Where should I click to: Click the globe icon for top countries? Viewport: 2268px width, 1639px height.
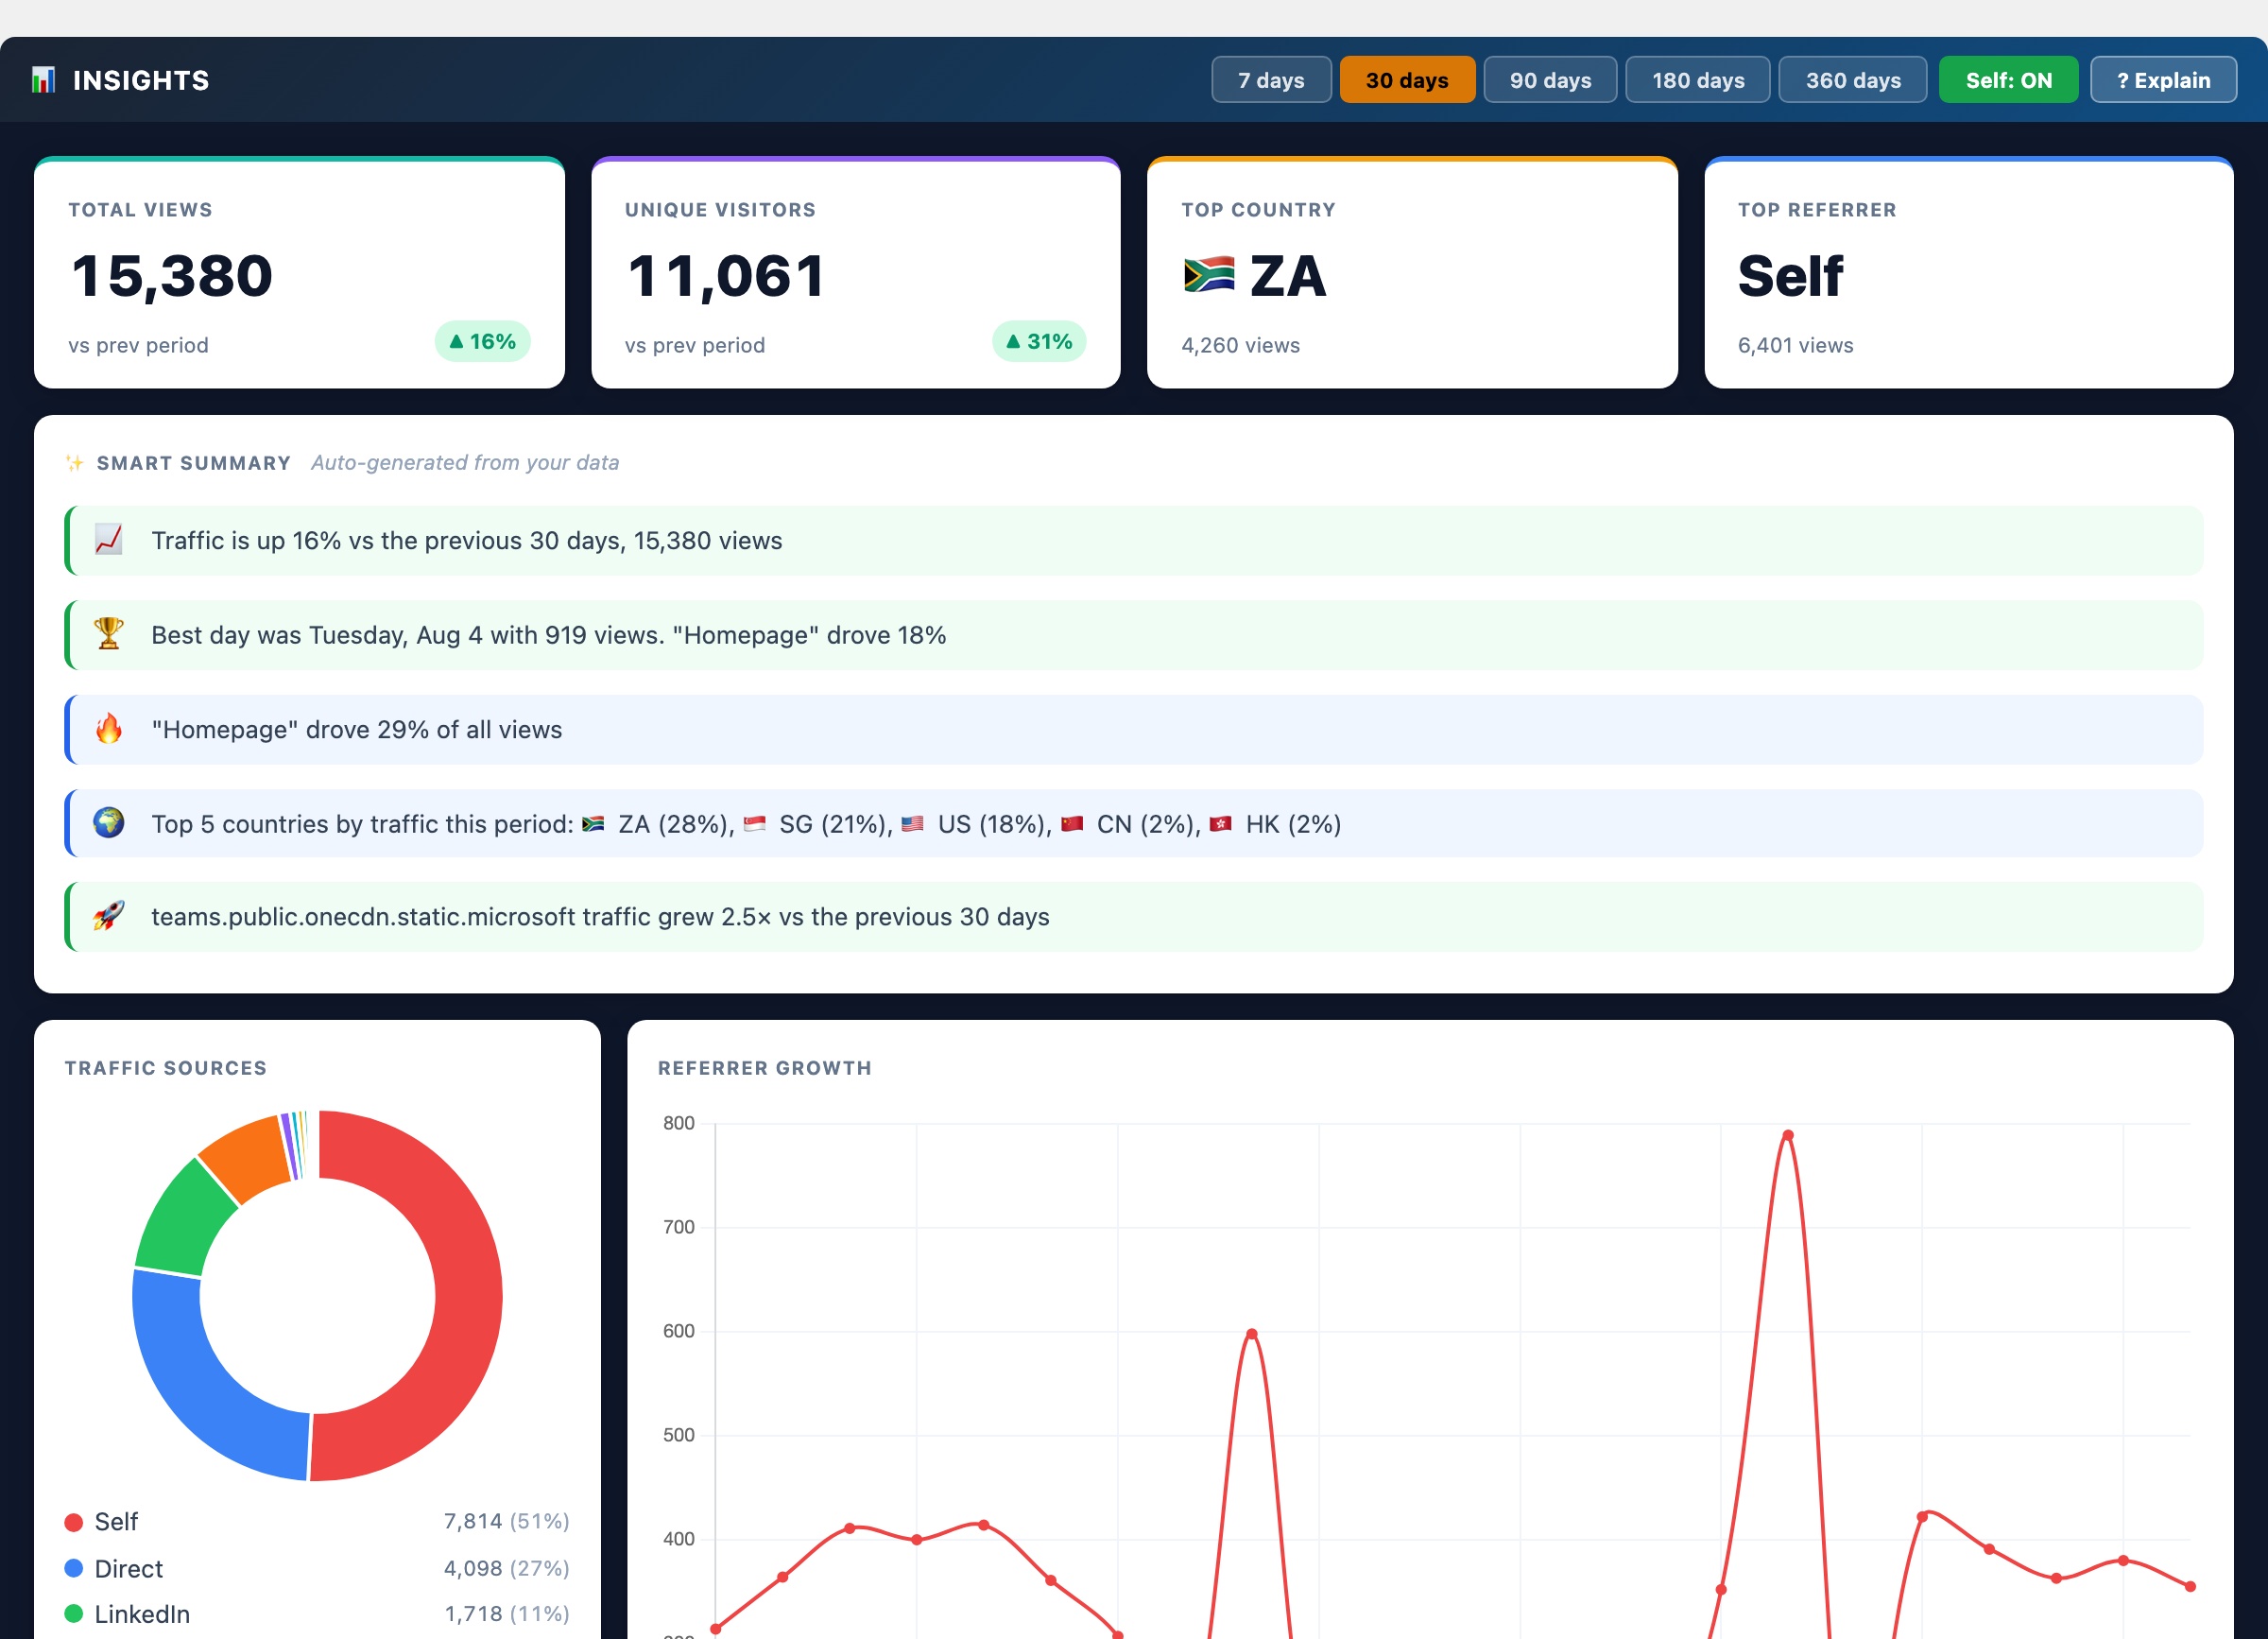[x=109, y=823]
